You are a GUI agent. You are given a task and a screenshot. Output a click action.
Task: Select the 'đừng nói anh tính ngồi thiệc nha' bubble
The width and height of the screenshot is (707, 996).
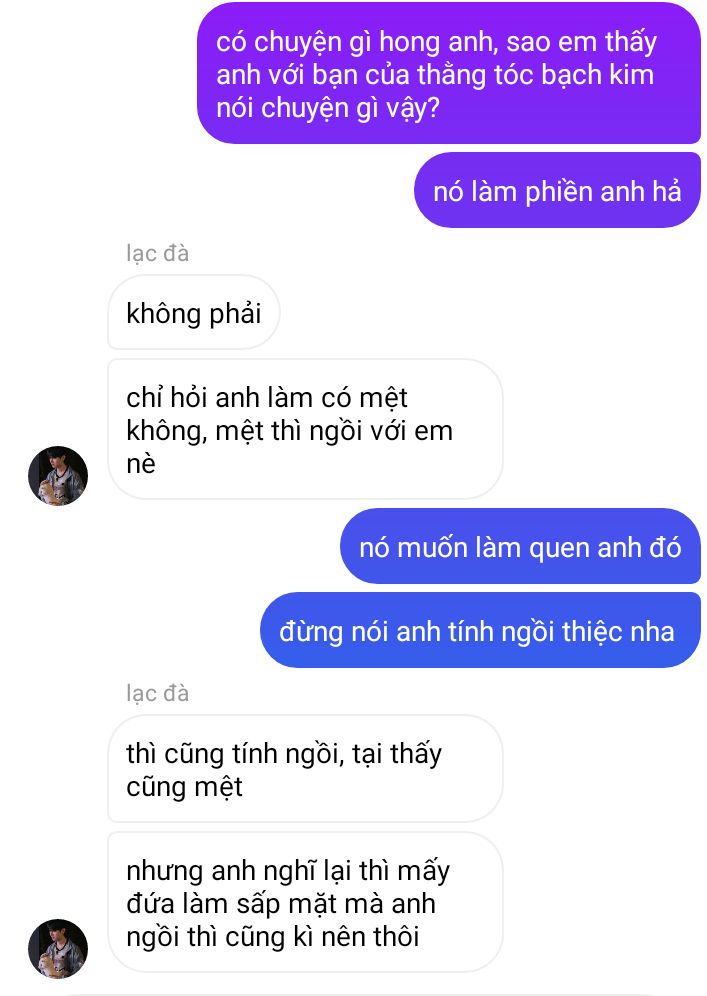tap(480, 630)
